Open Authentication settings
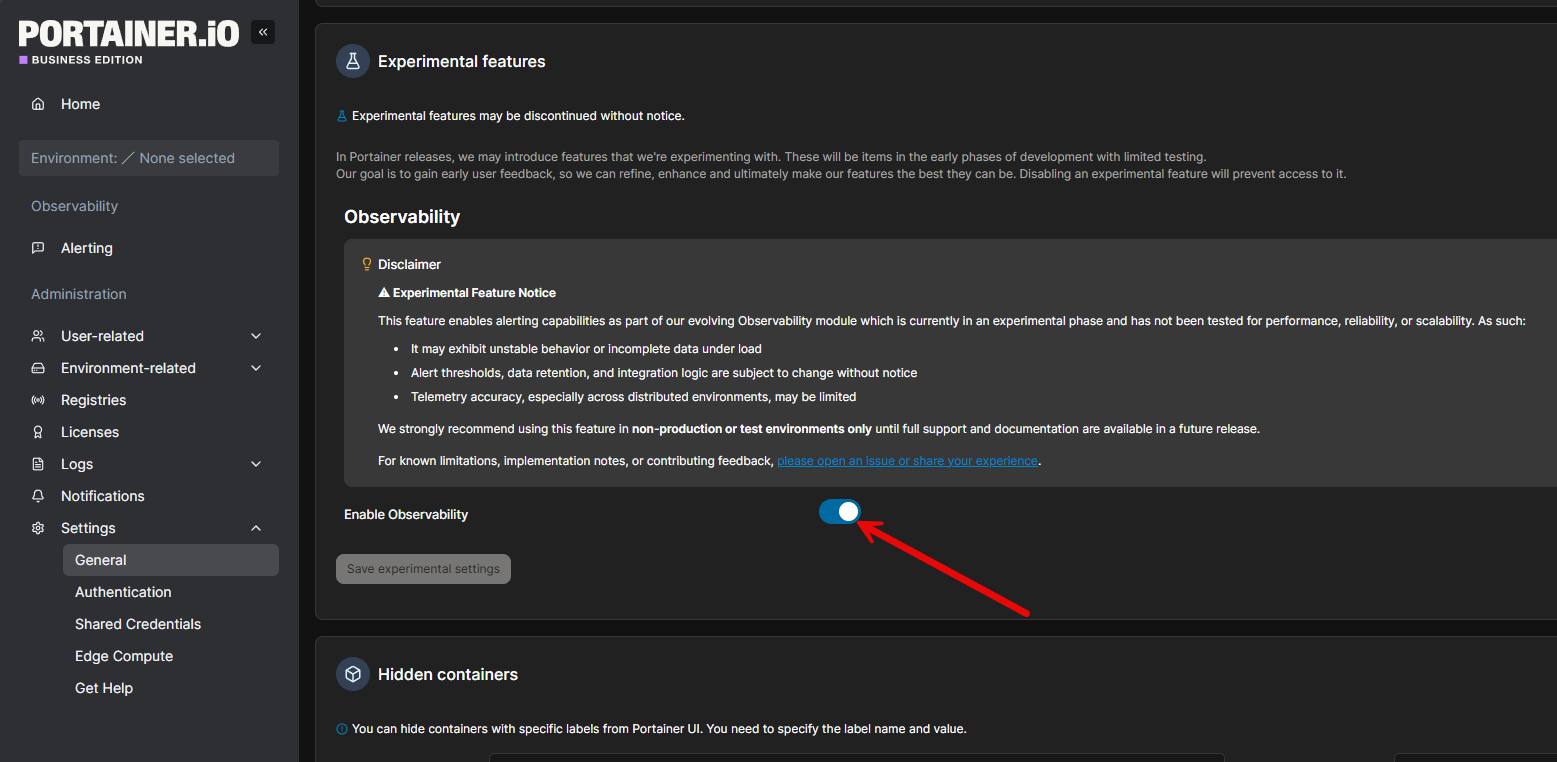 tap(123, 592)
